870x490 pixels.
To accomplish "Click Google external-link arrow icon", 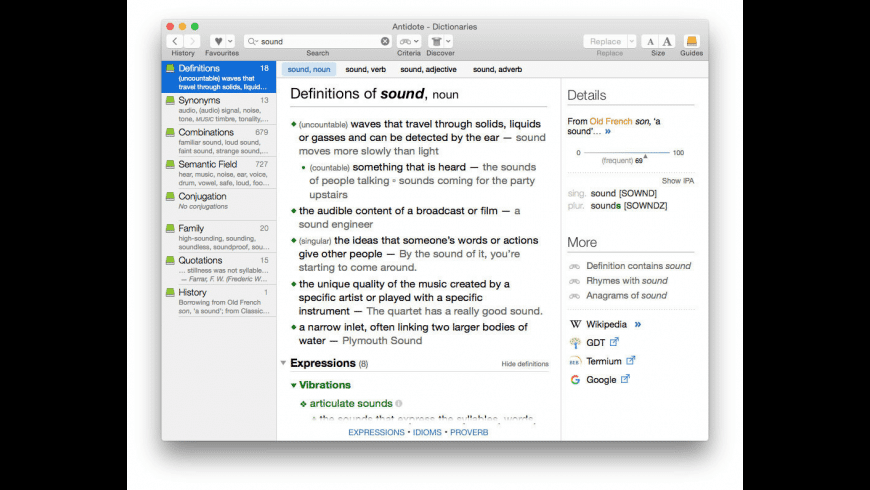I will click(x=625, y=379).
